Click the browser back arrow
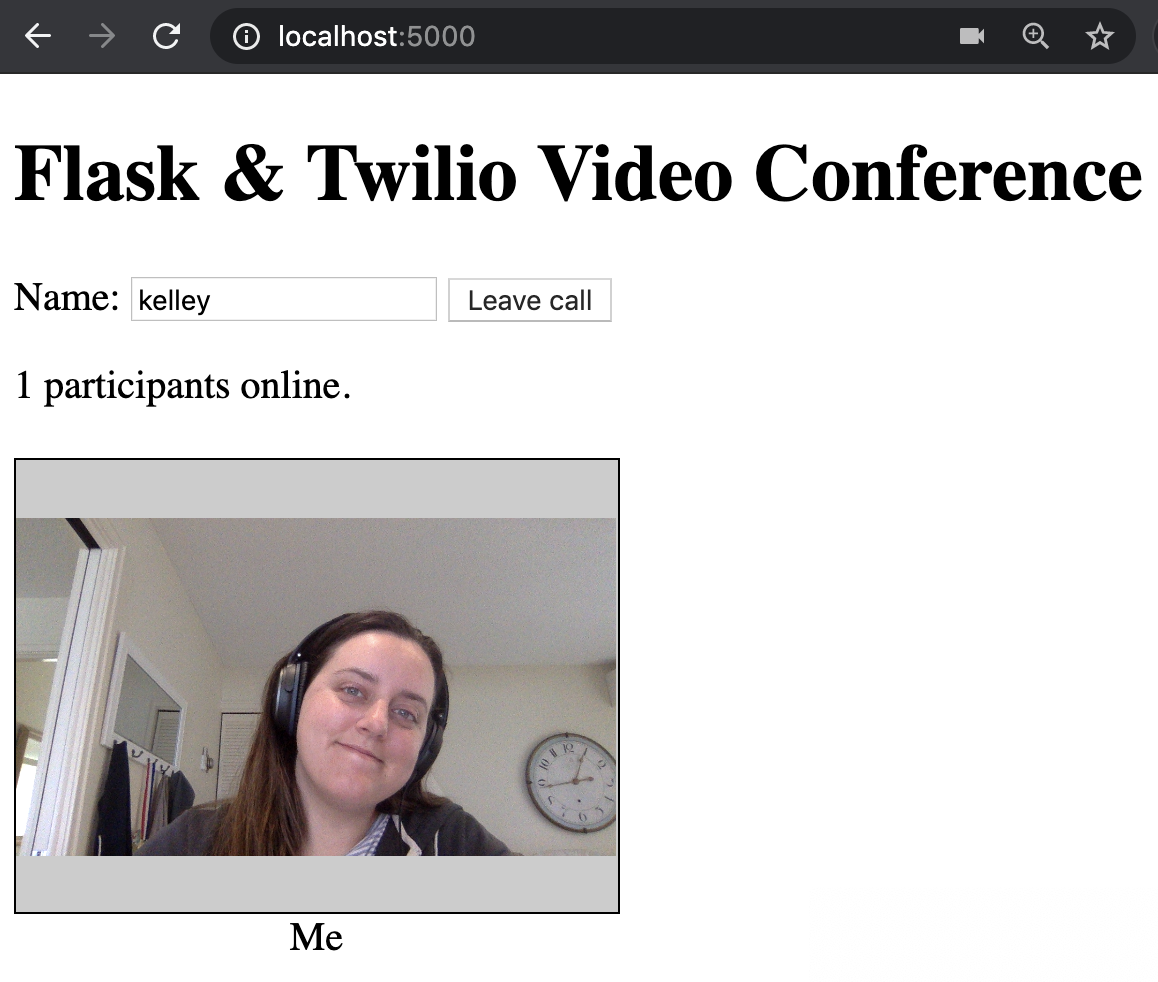The height and width of the screenshot is (982, 1158). [x=38, y=37]
